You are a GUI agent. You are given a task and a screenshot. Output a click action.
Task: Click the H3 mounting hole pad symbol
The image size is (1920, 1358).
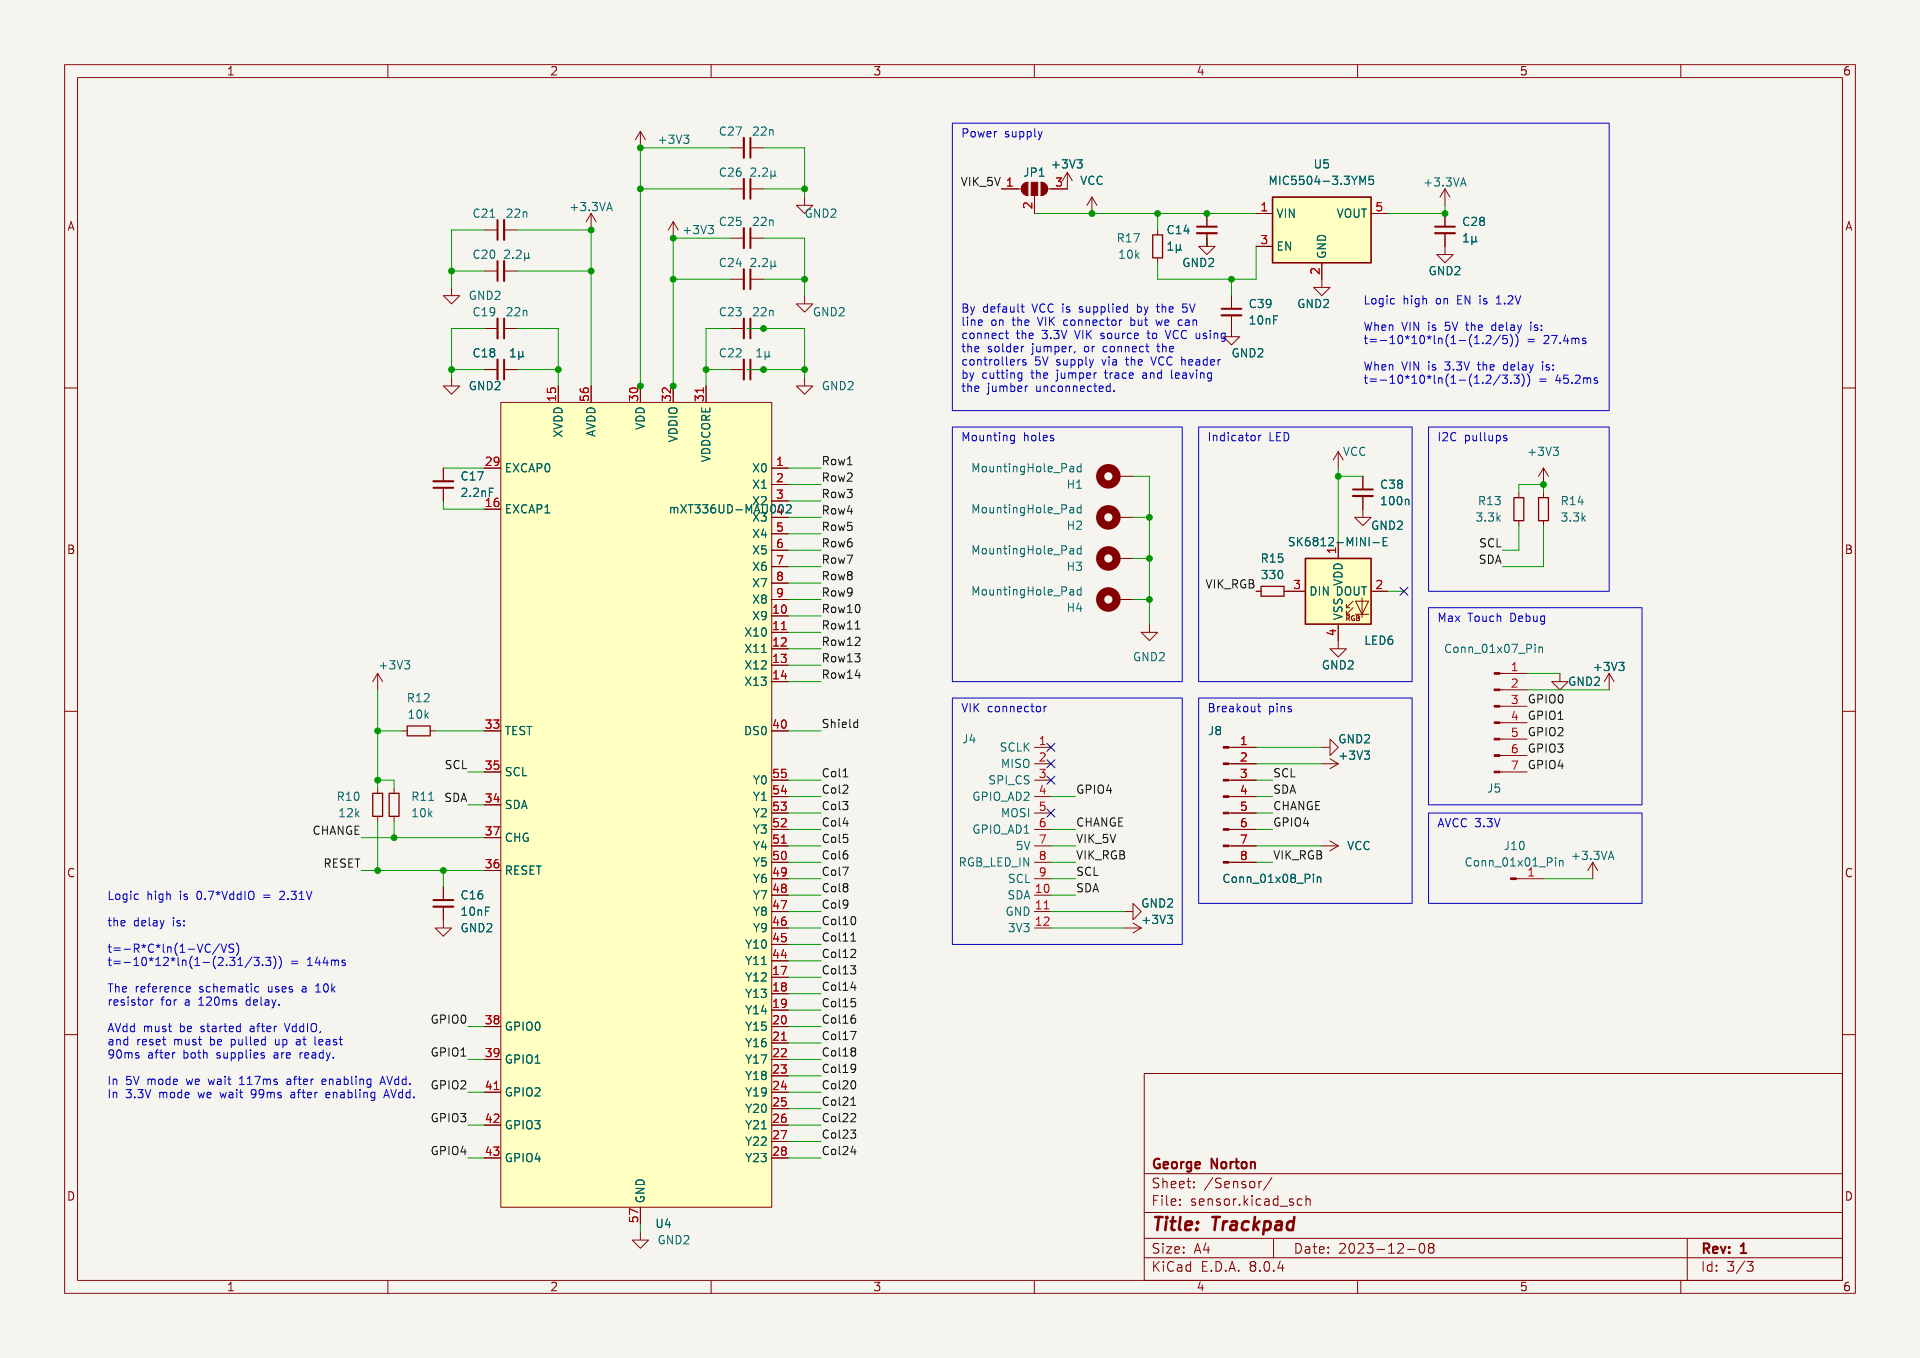(1108, 558)
